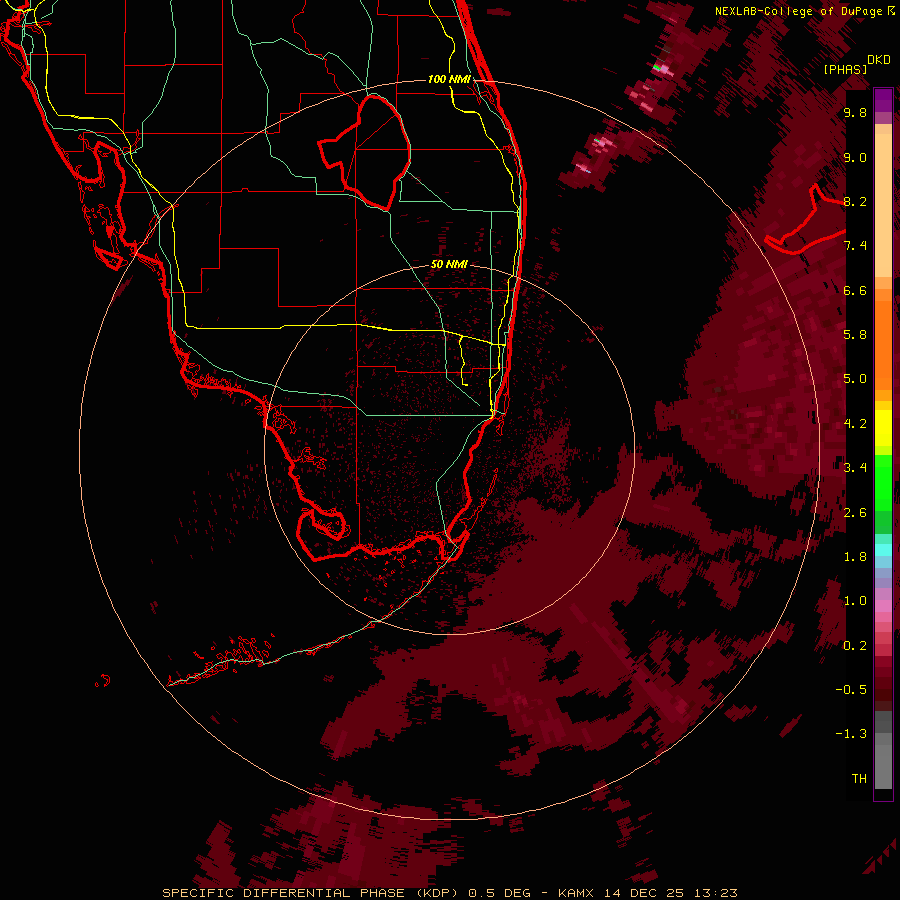Click the yellow segment of color bar
900x900 pixels.
883,428
